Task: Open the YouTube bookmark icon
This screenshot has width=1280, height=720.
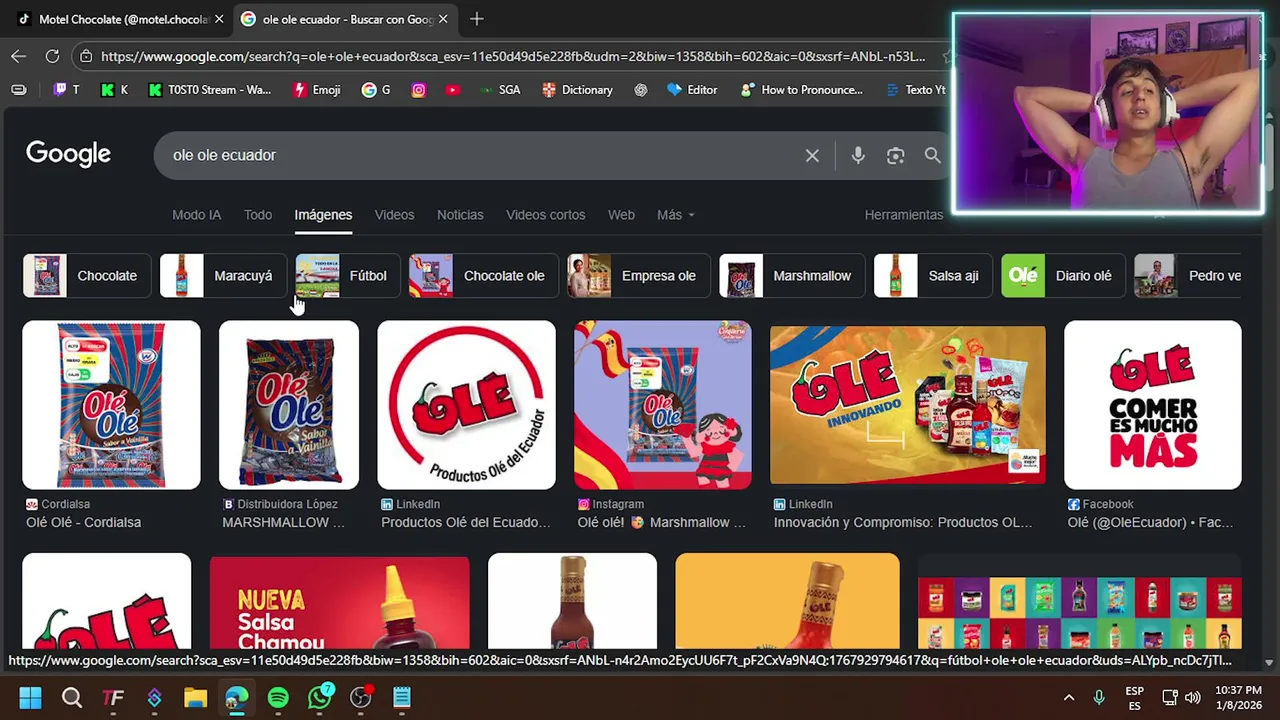Action: [x=453, y=90]
